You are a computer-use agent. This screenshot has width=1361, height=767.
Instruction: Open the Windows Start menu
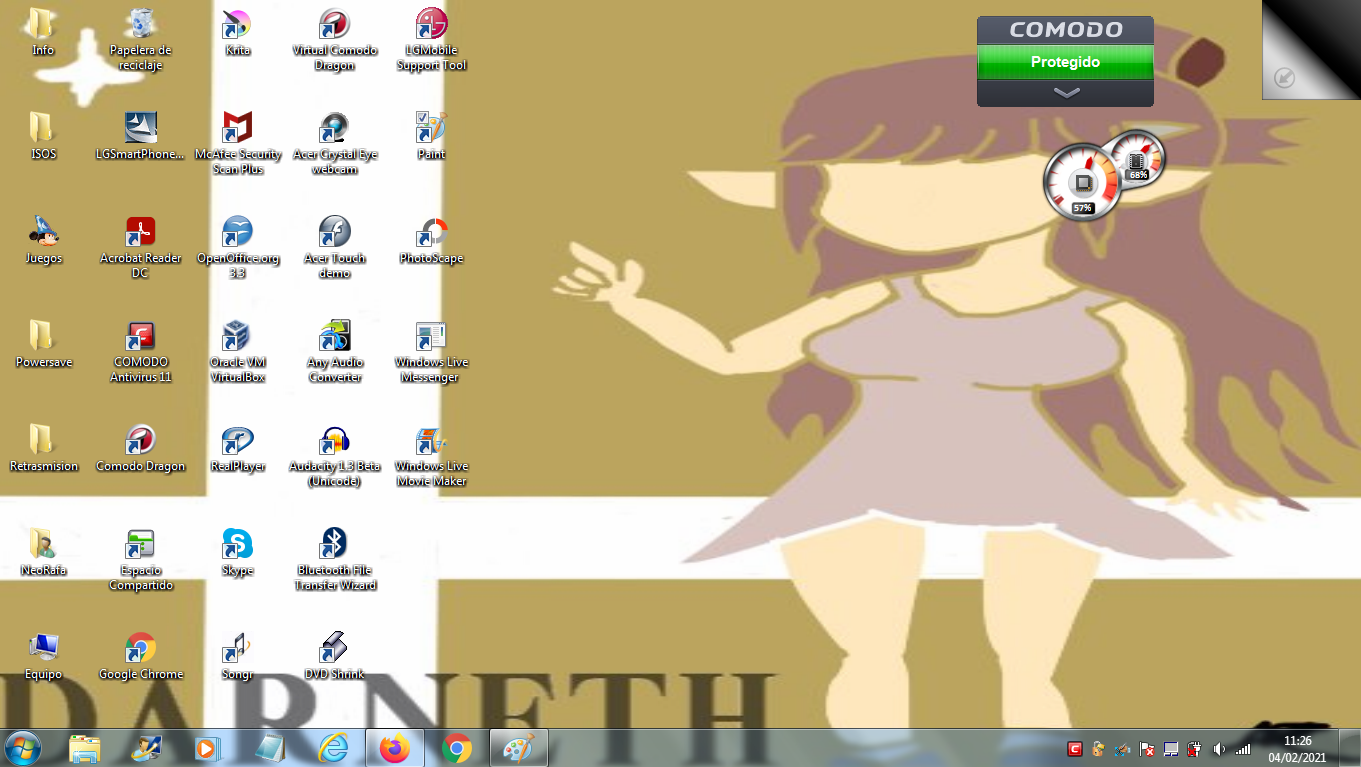click(23, 748)
